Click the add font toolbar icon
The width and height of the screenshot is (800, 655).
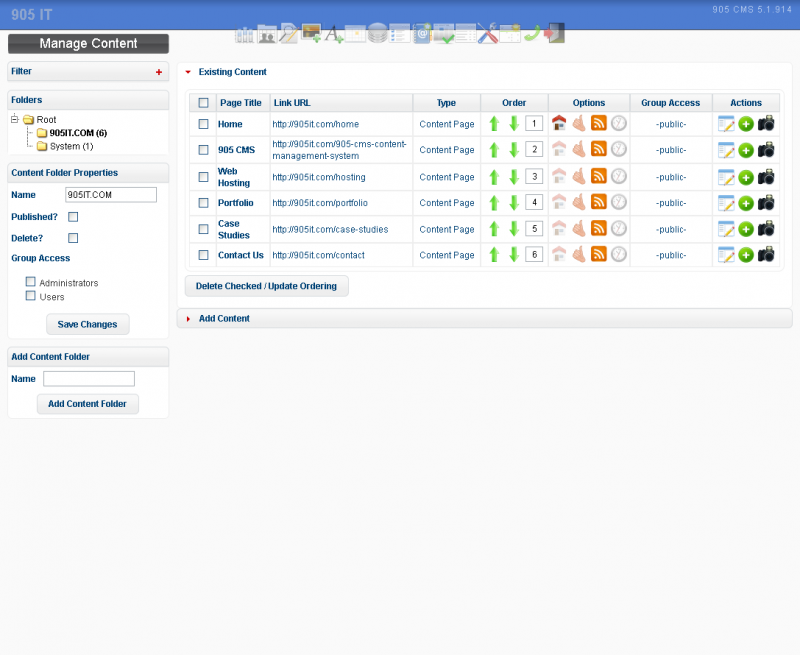coord(334,34)
